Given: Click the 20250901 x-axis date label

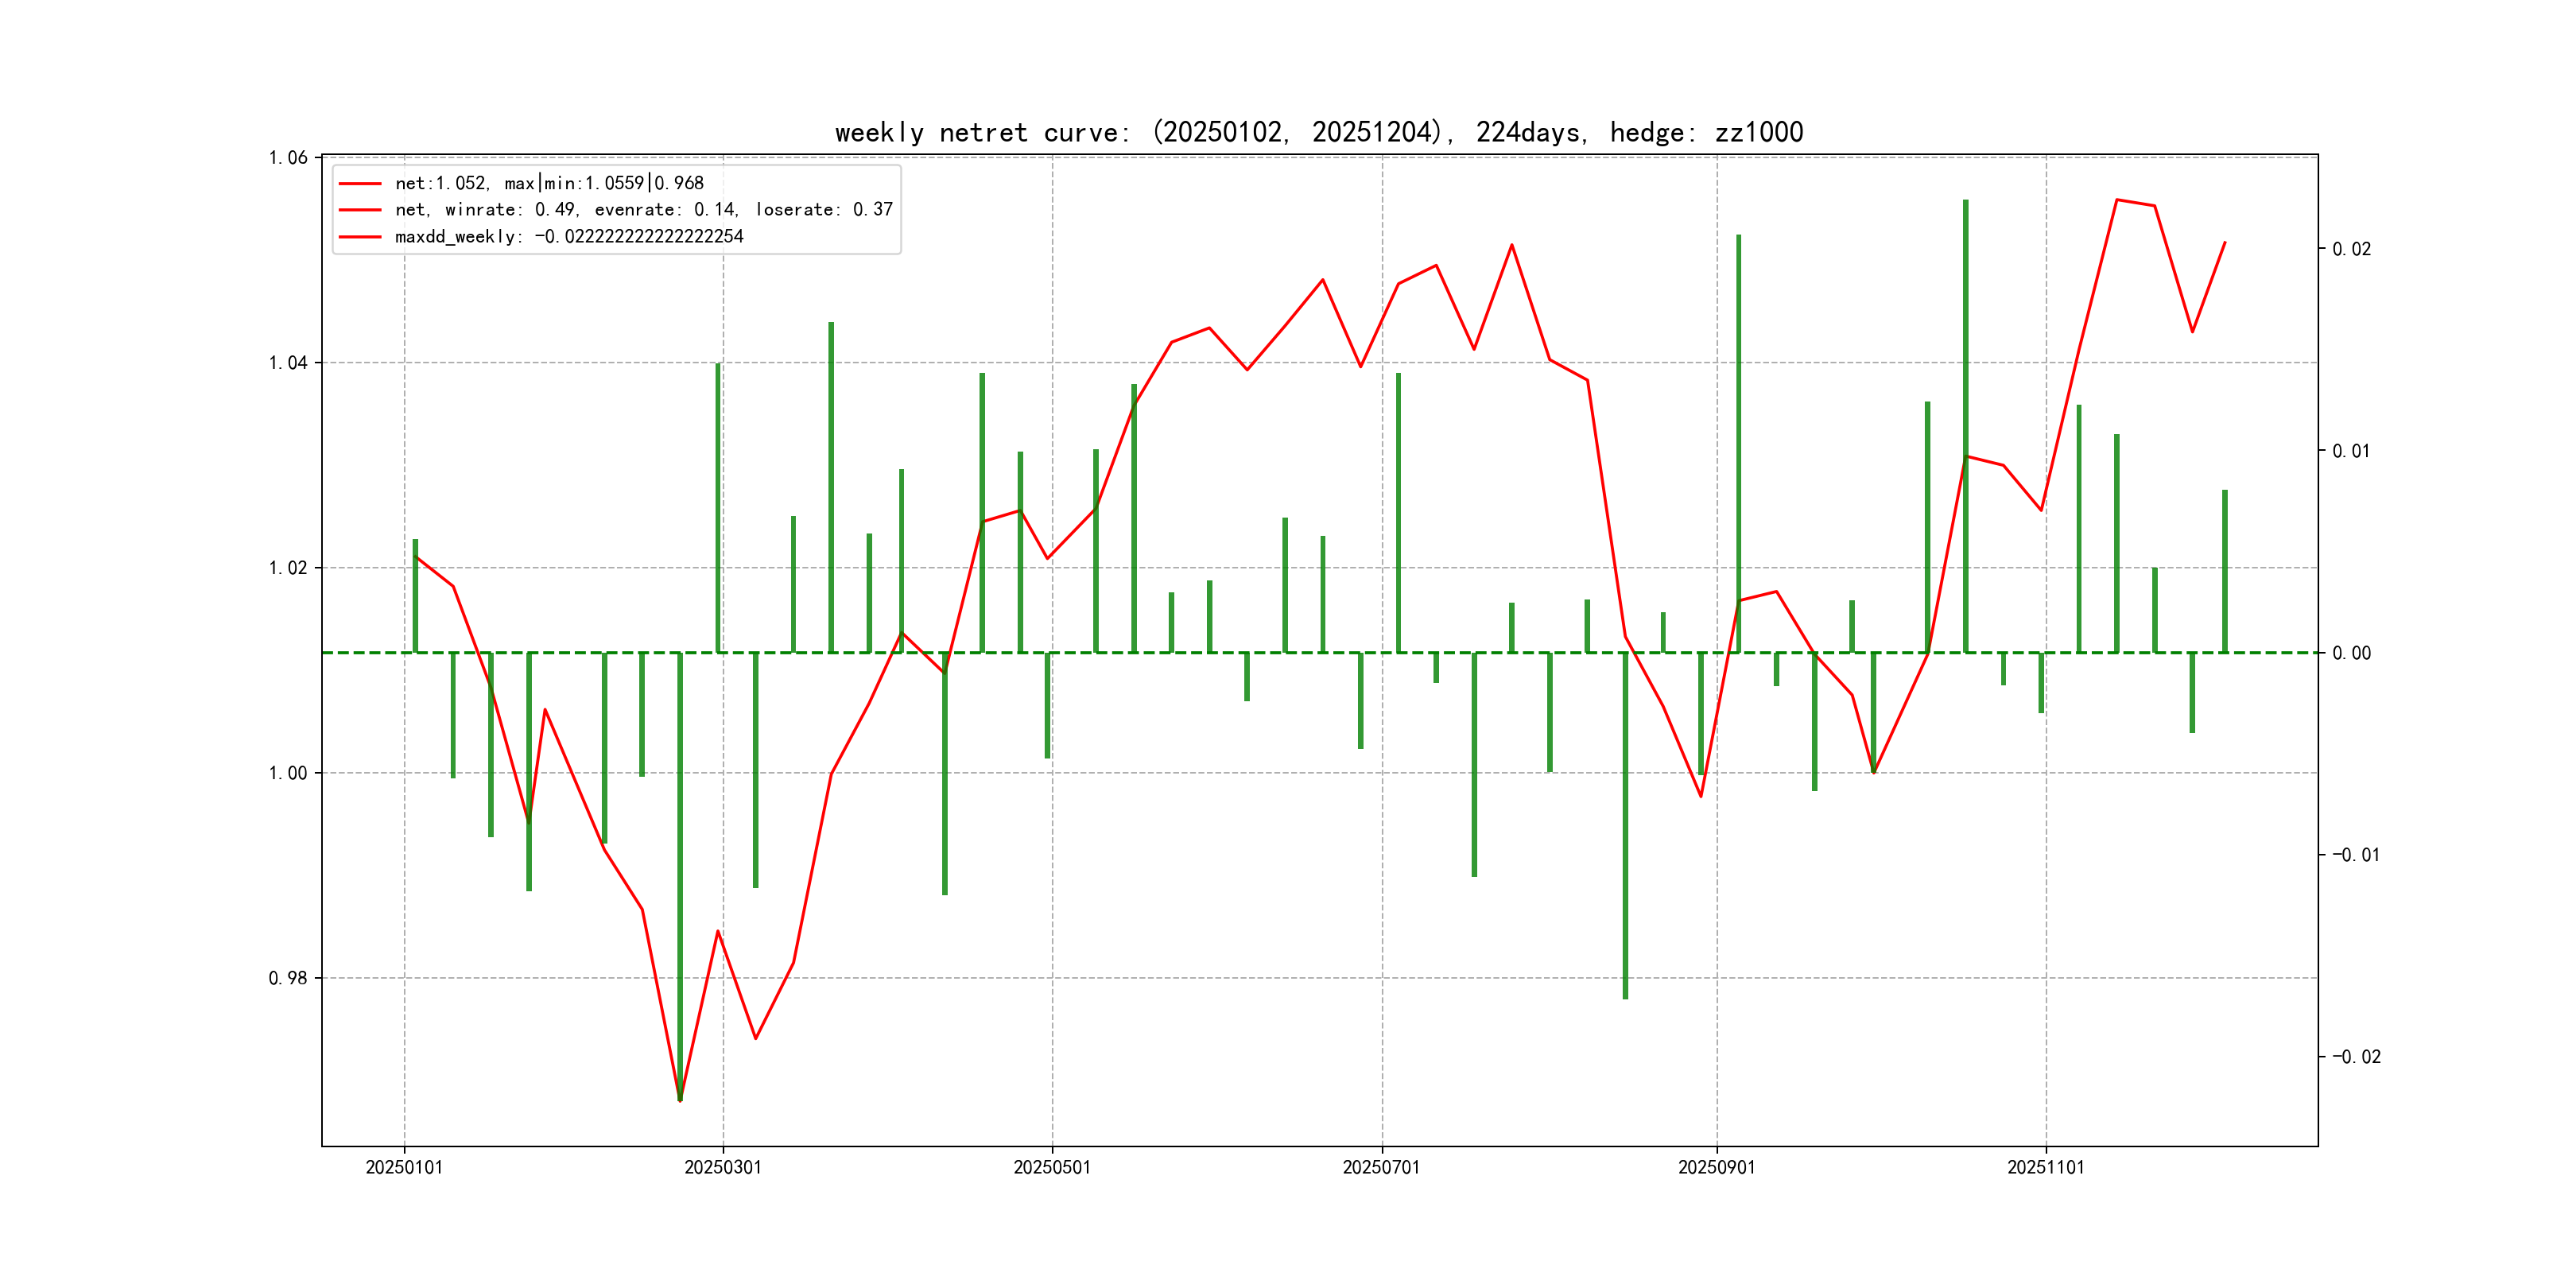Looking at the screenshot, I should click(1716, 1167).
